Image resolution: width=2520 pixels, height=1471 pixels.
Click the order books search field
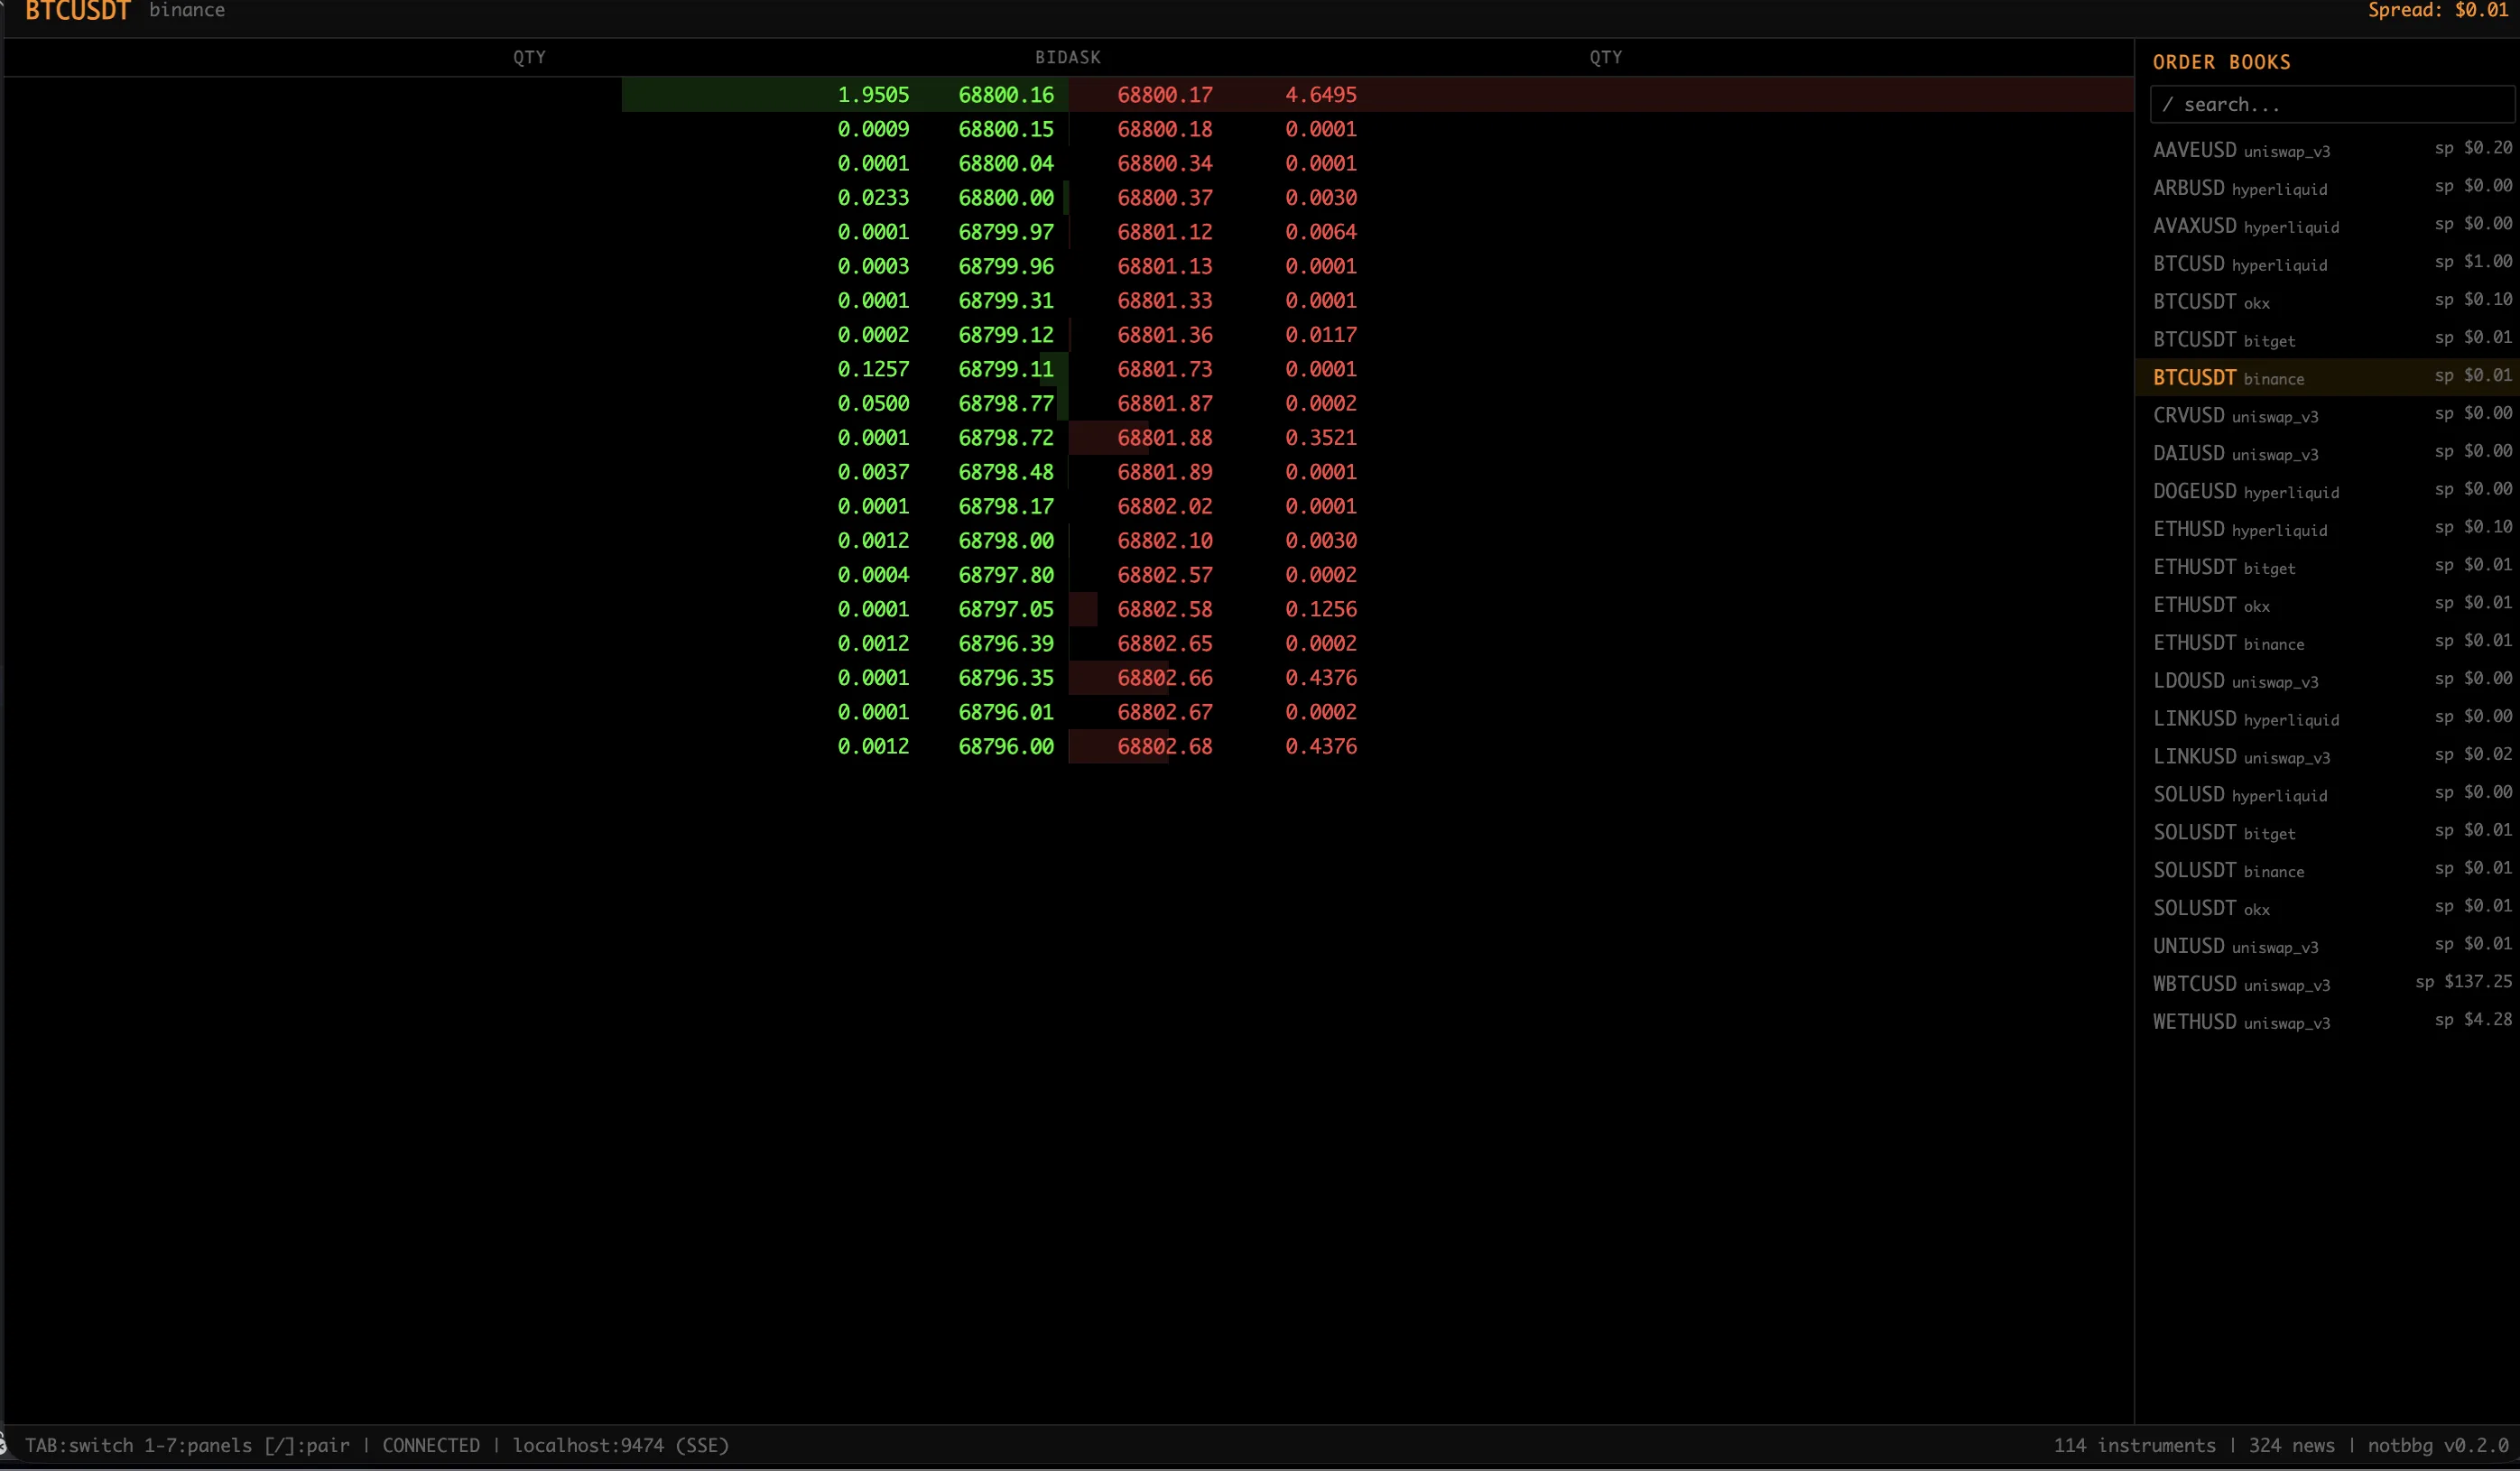pyautogui.click(x=2330, y=104)
